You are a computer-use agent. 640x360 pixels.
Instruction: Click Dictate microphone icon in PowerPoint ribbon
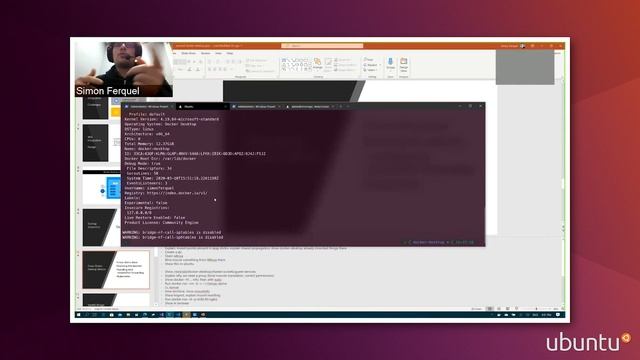390,63
